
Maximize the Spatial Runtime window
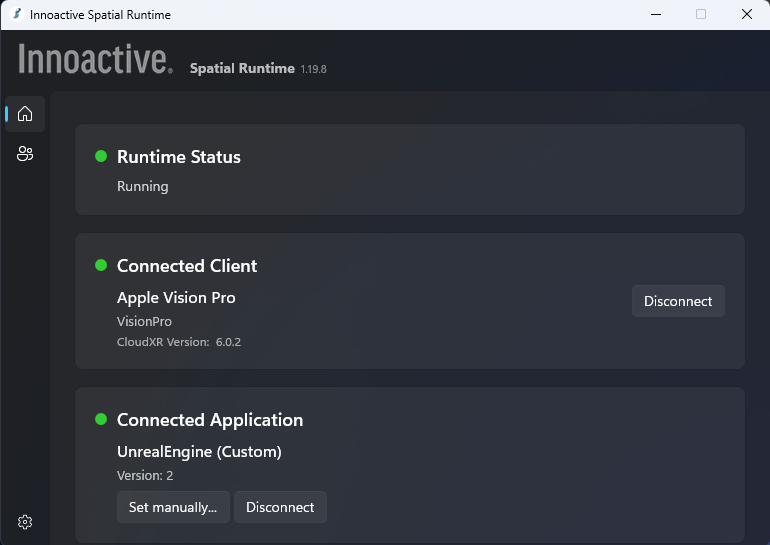pos(701,14)
